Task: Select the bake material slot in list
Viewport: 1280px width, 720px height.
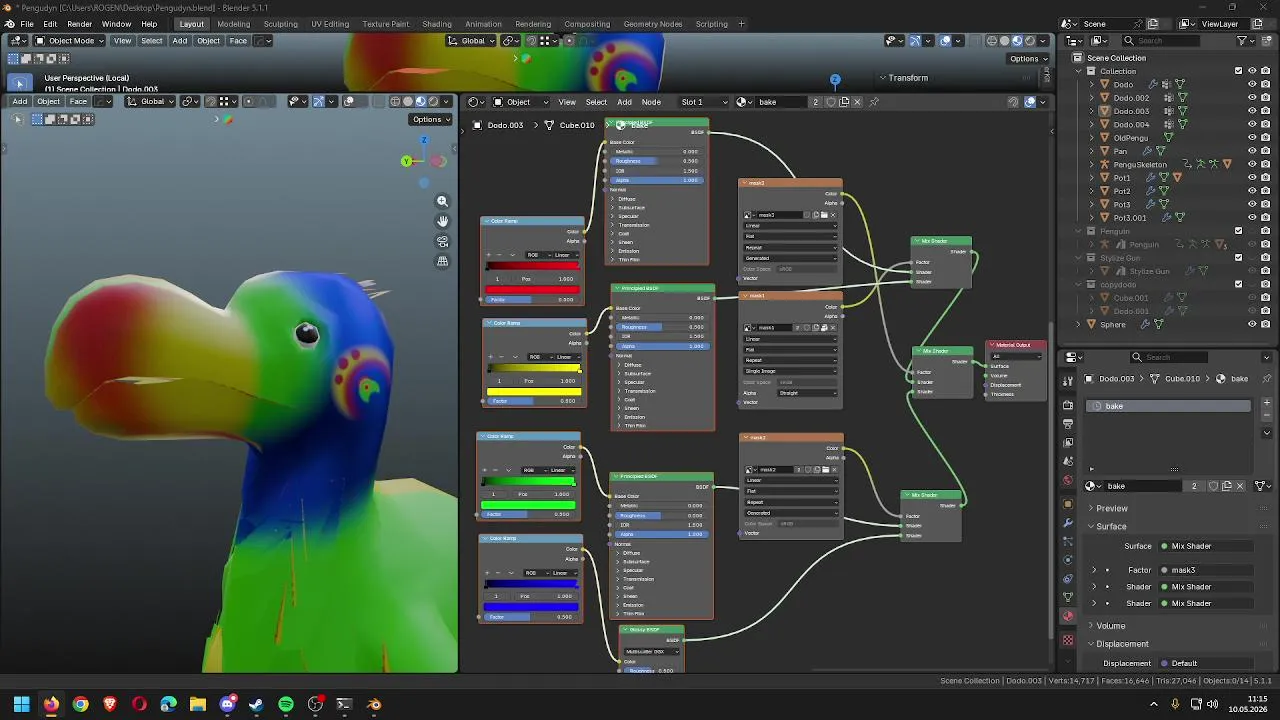Action: tap(1169, 406)
